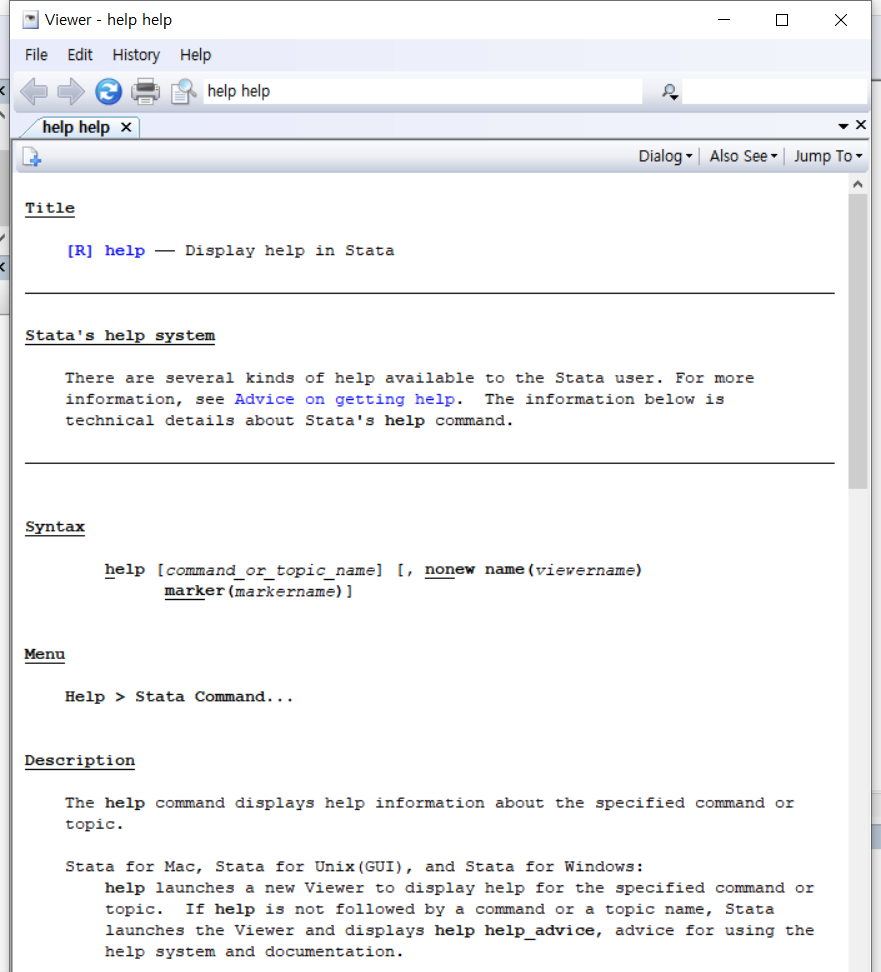Close the Viewer window

point(841,20)
